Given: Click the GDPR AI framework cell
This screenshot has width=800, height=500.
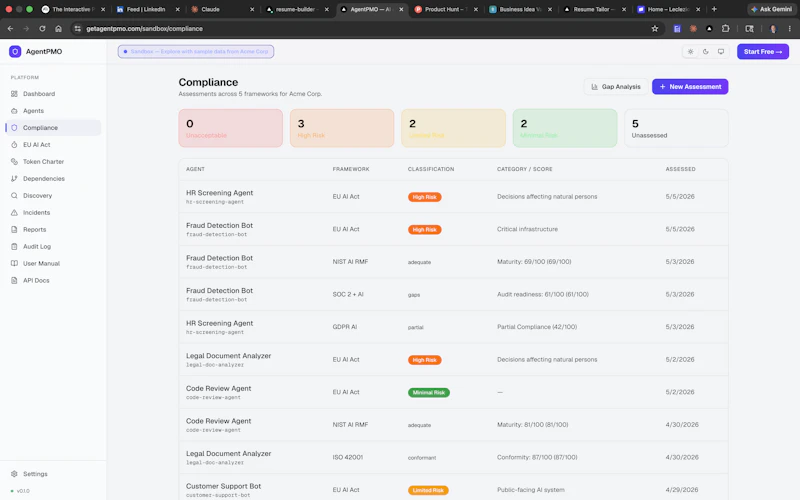Looking at the screenshot, I should click(345, 327).
